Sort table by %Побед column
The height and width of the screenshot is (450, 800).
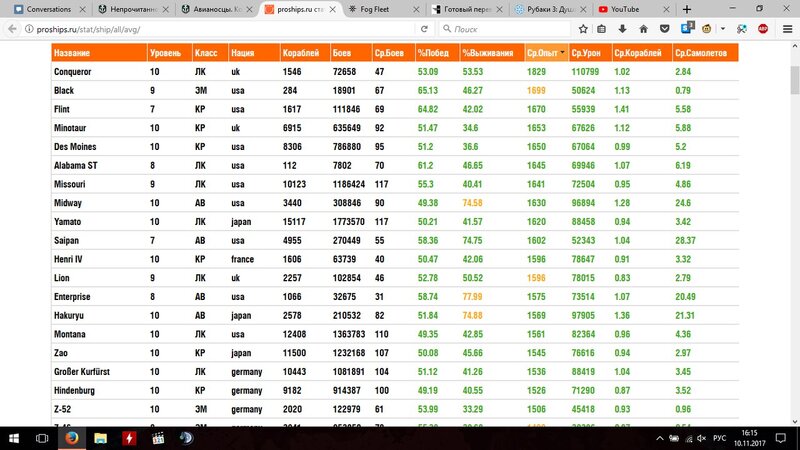pos(437,53)
